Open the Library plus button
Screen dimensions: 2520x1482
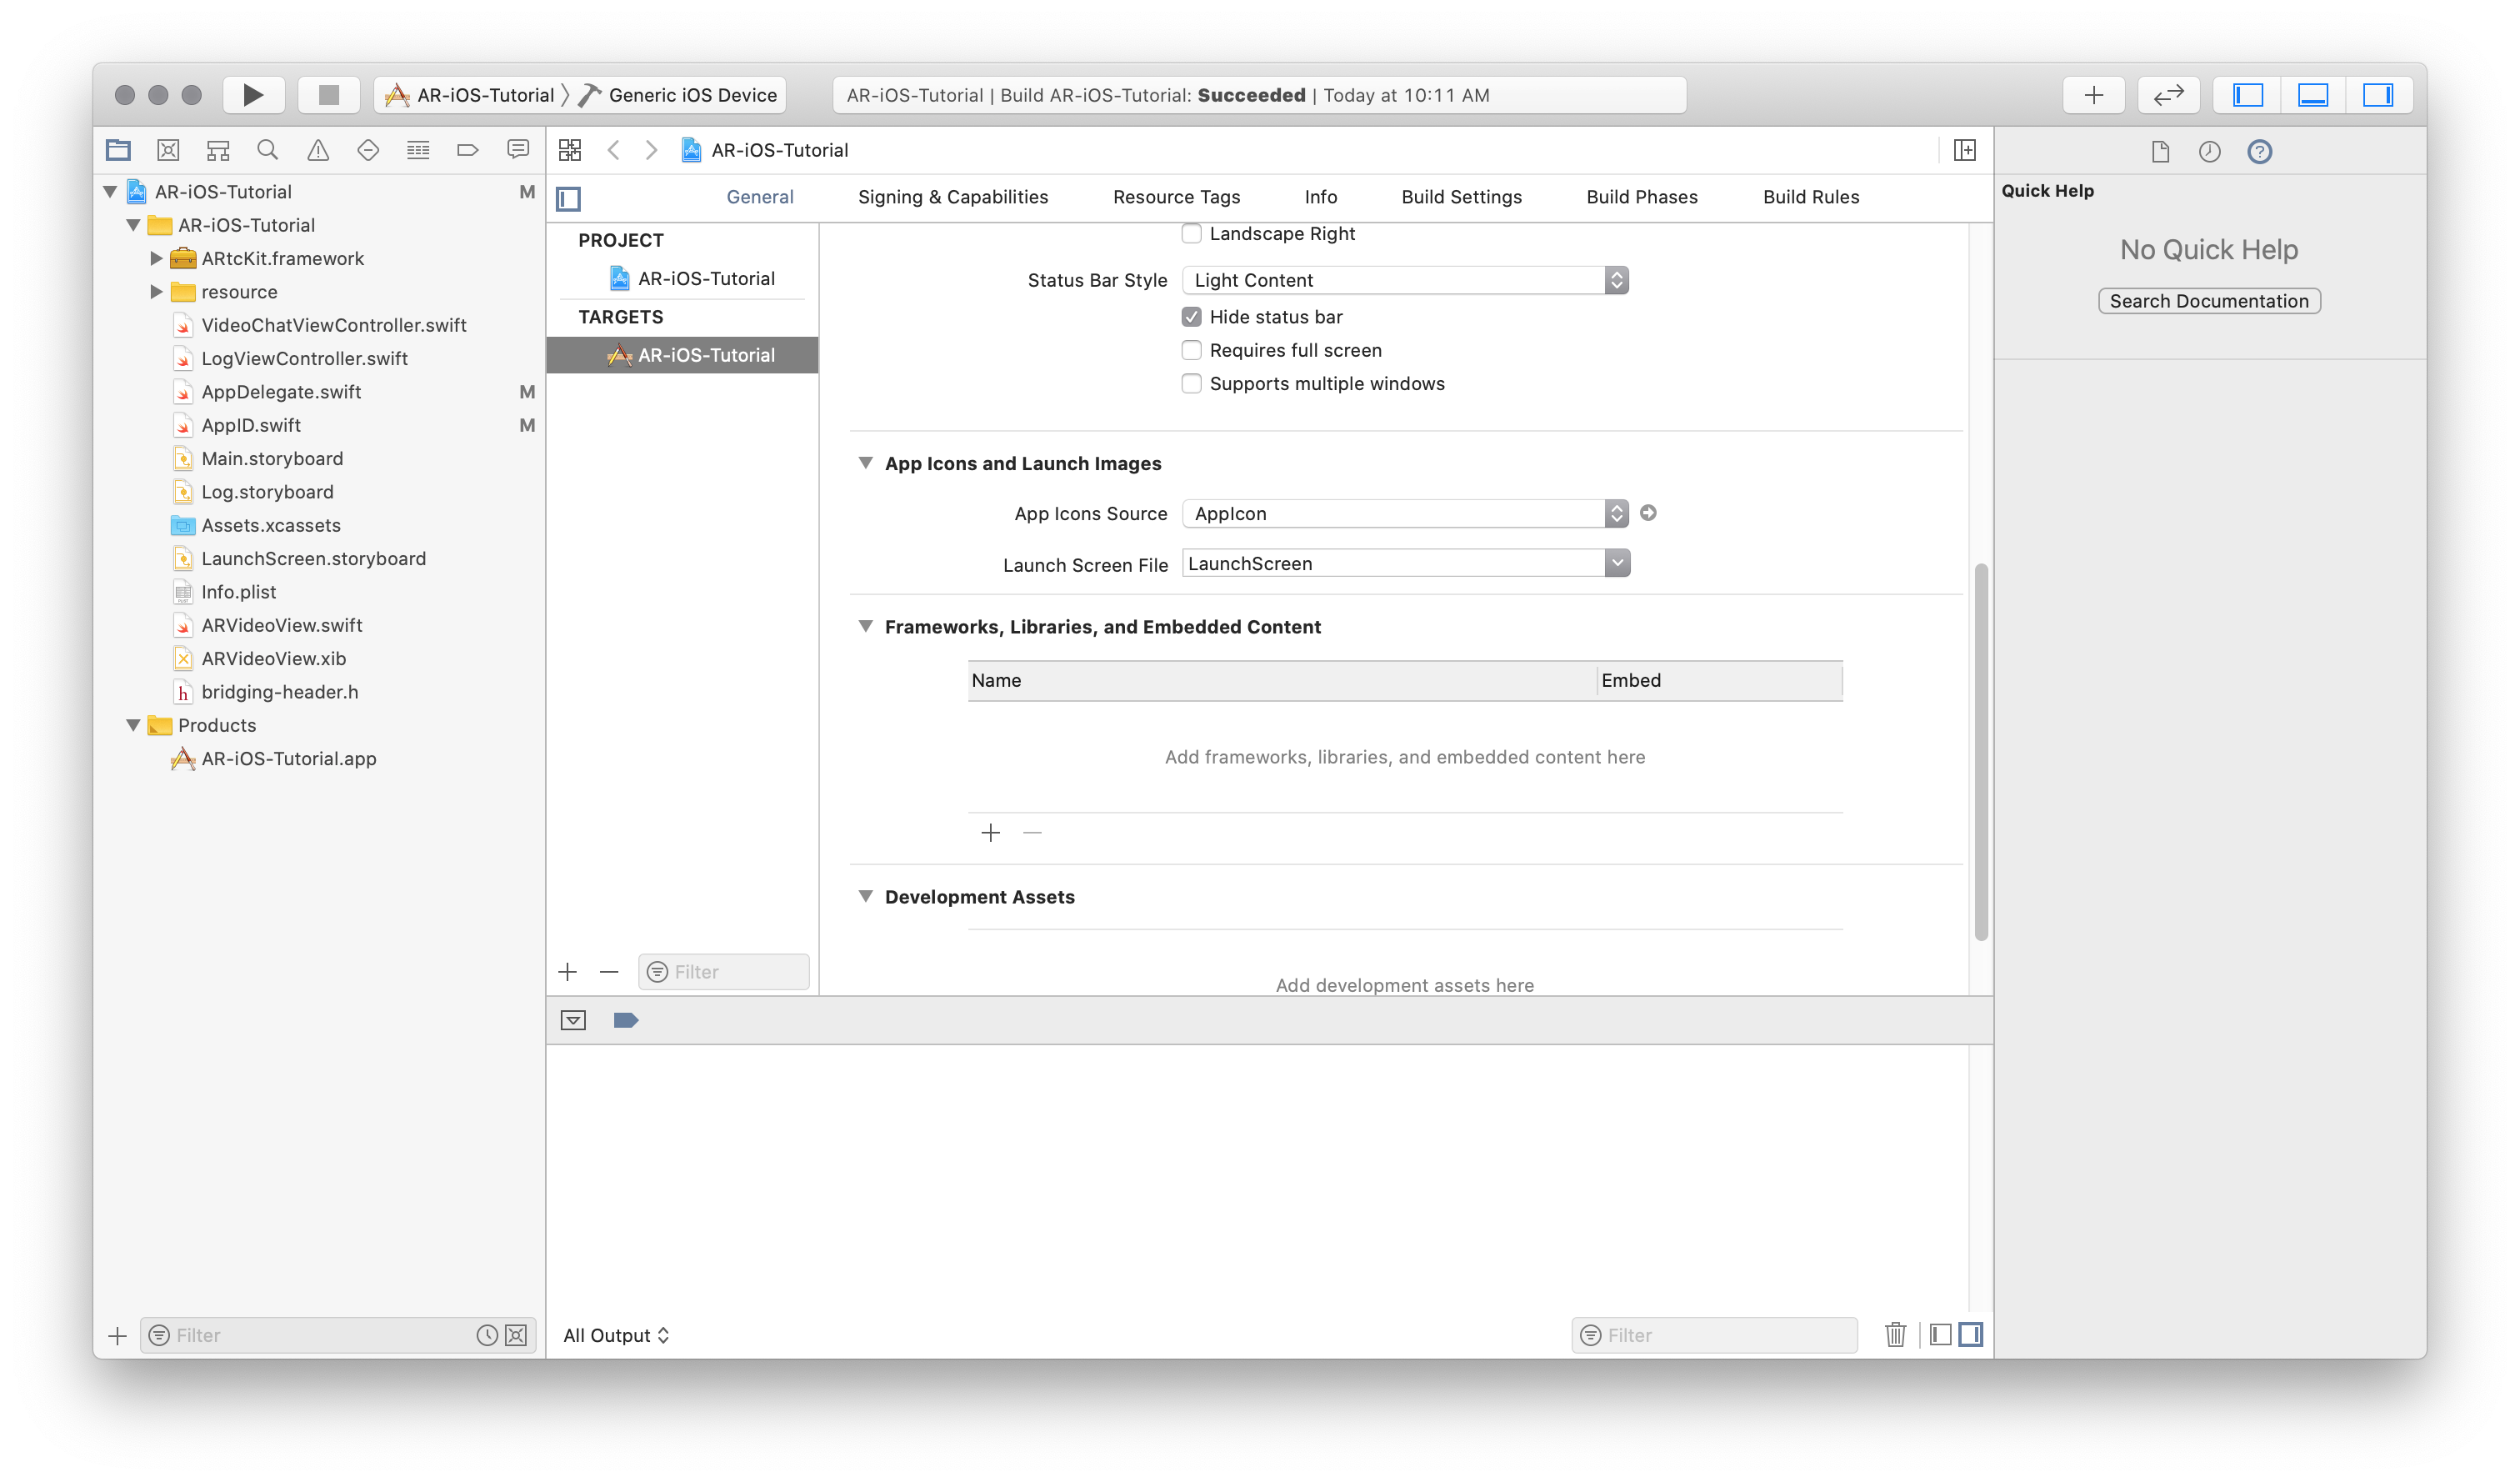coord(2094,95)
